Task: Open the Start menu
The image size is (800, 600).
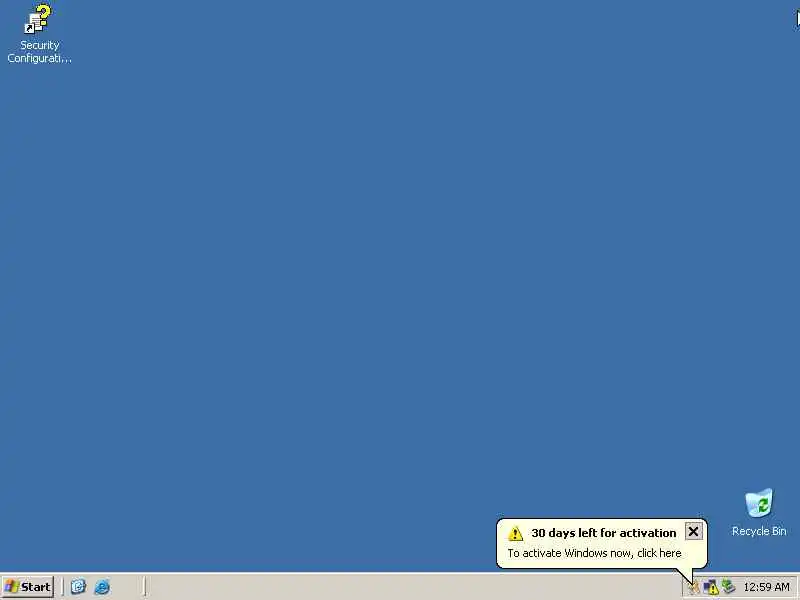Action: (x=28, y=587)
